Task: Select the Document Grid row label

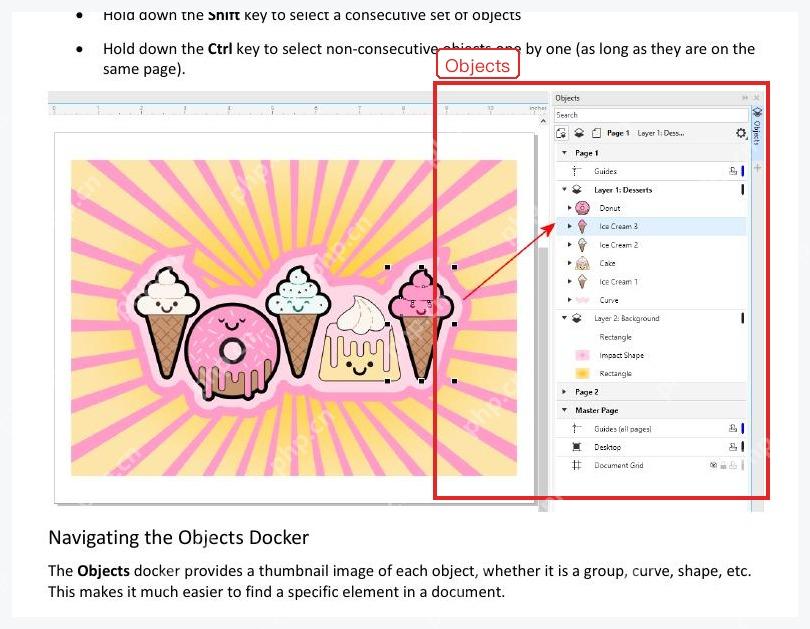Action: click(619, 465)
